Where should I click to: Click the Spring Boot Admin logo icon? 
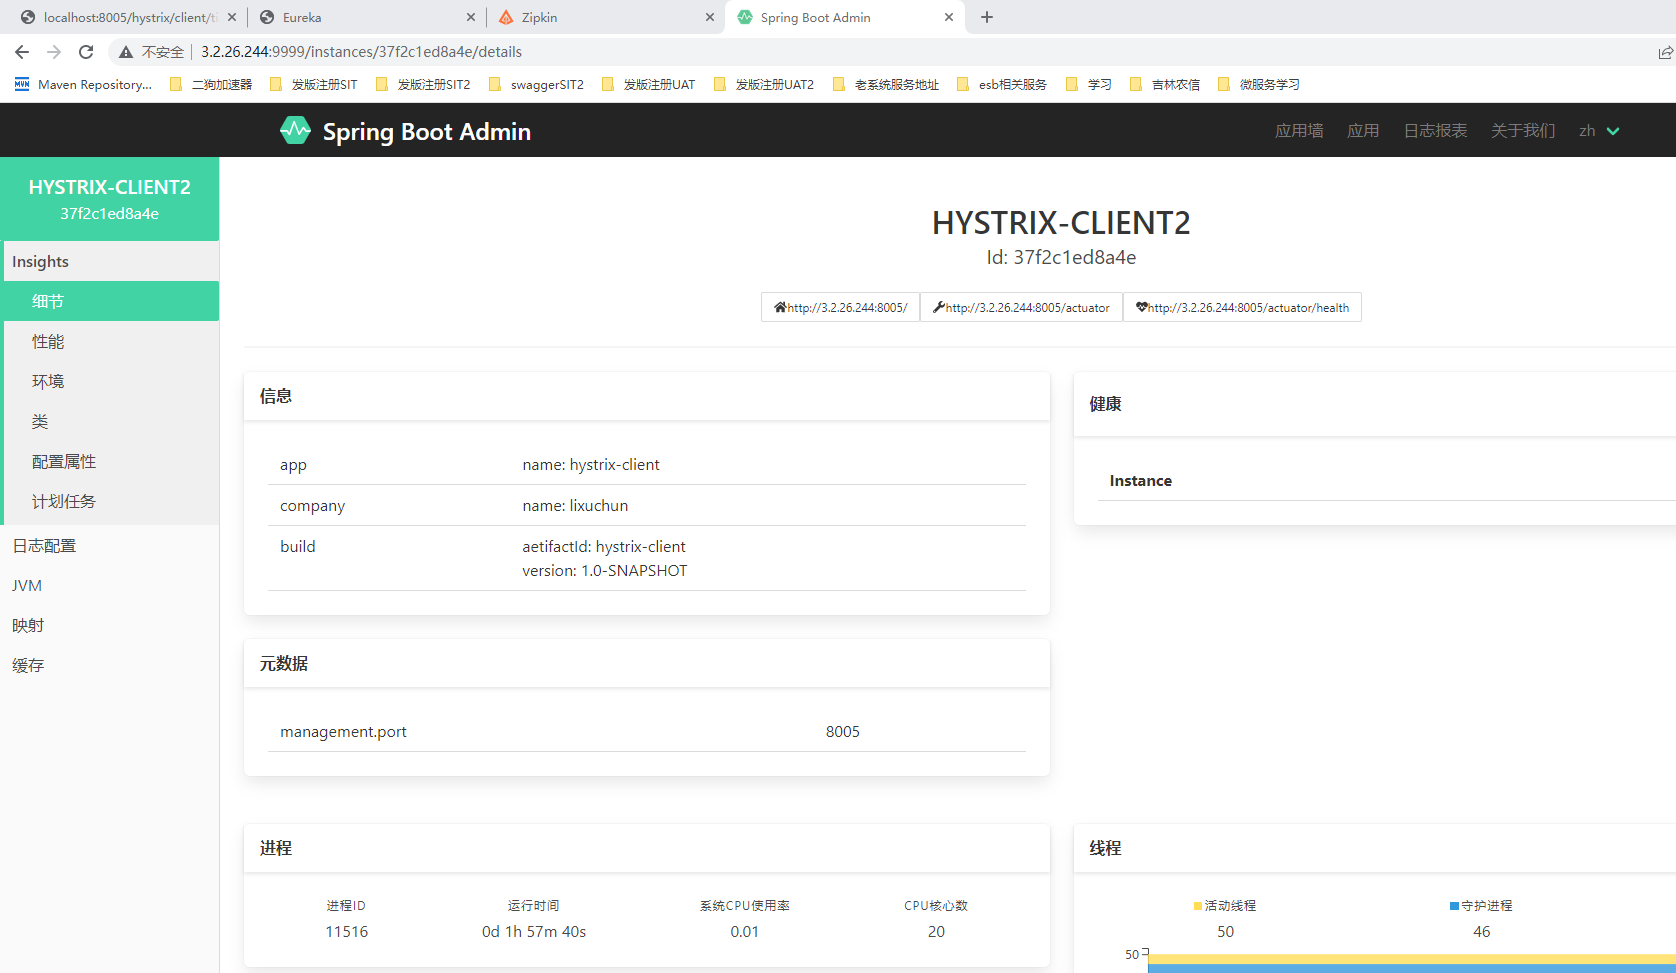click(x=295, y=130)
